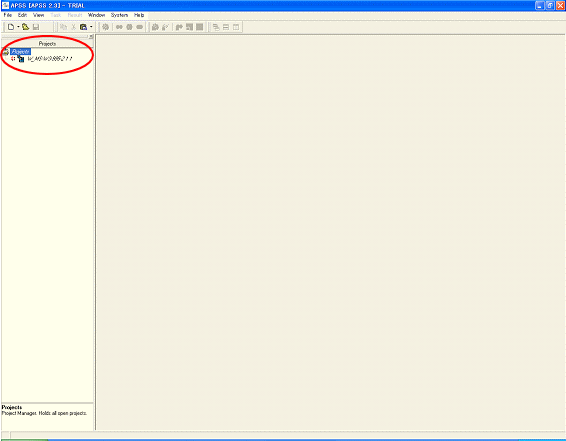Click the tile windows horizontally icon

[x=226, y=27]
